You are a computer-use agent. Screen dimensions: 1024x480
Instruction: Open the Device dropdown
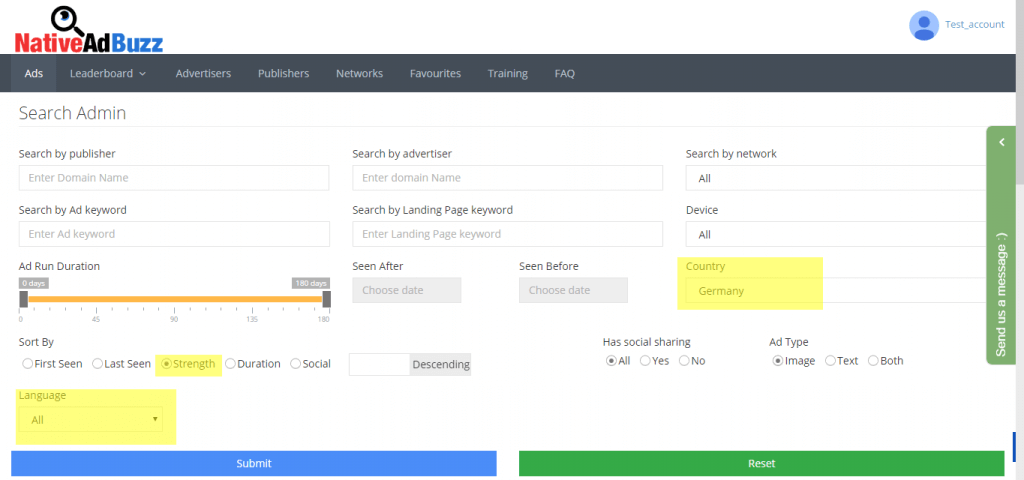(x=836, y=234)
